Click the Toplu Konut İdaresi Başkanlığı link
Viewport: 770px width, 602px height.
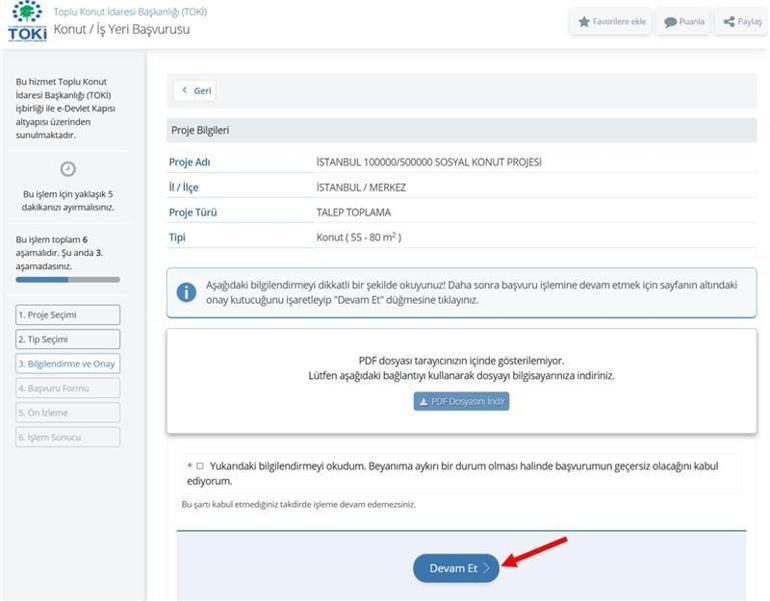coord(130,11)
